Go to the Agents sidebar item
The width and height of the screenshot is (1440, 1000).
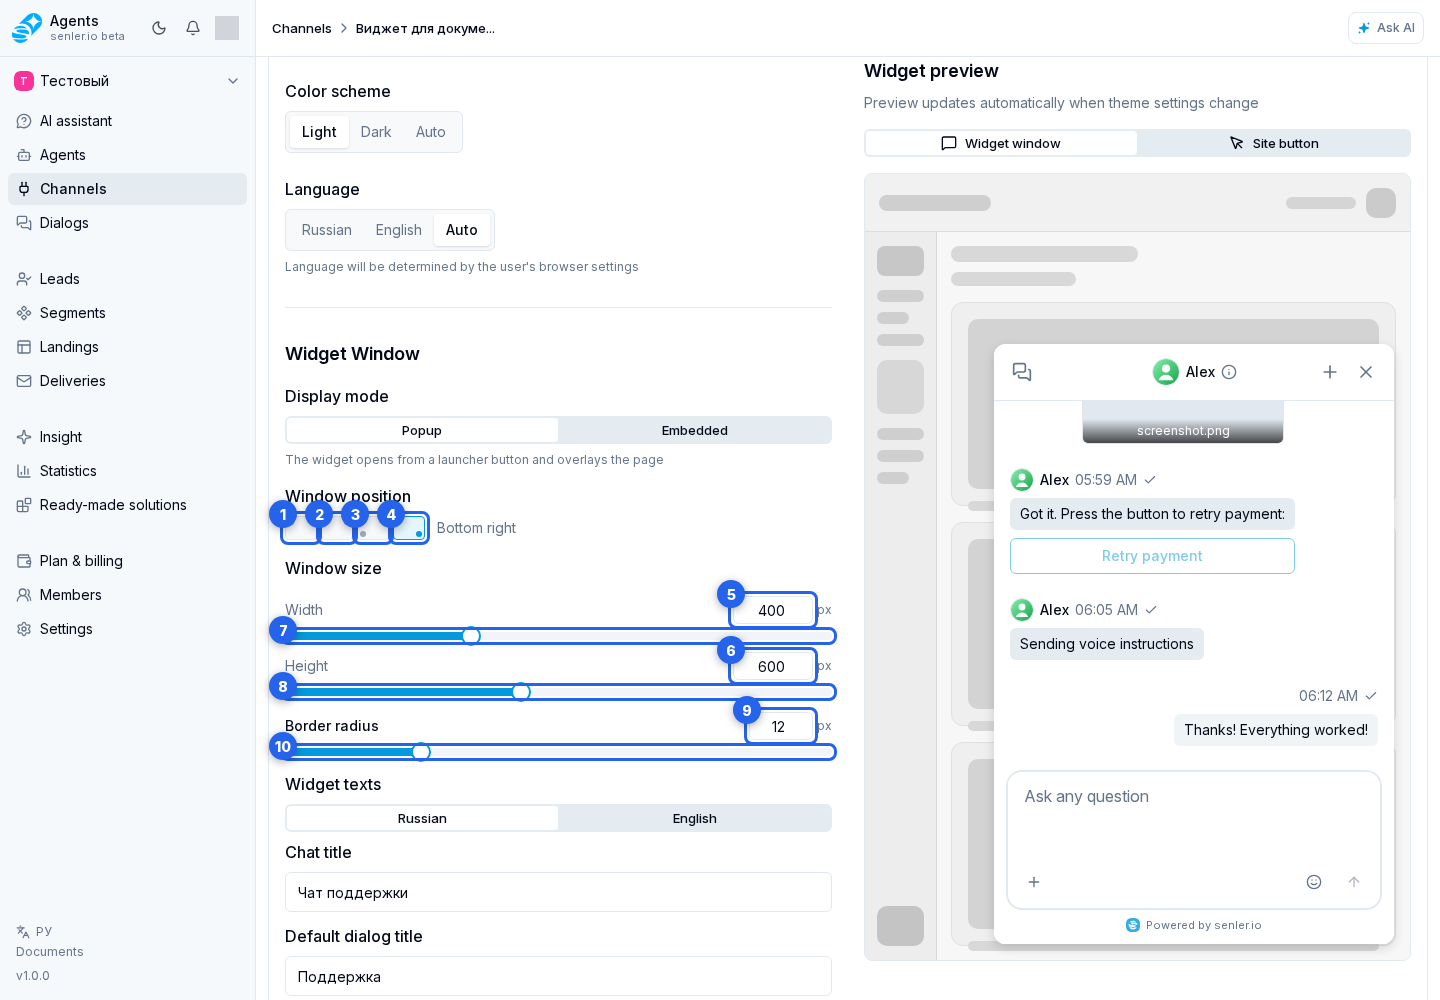point(127,155)
